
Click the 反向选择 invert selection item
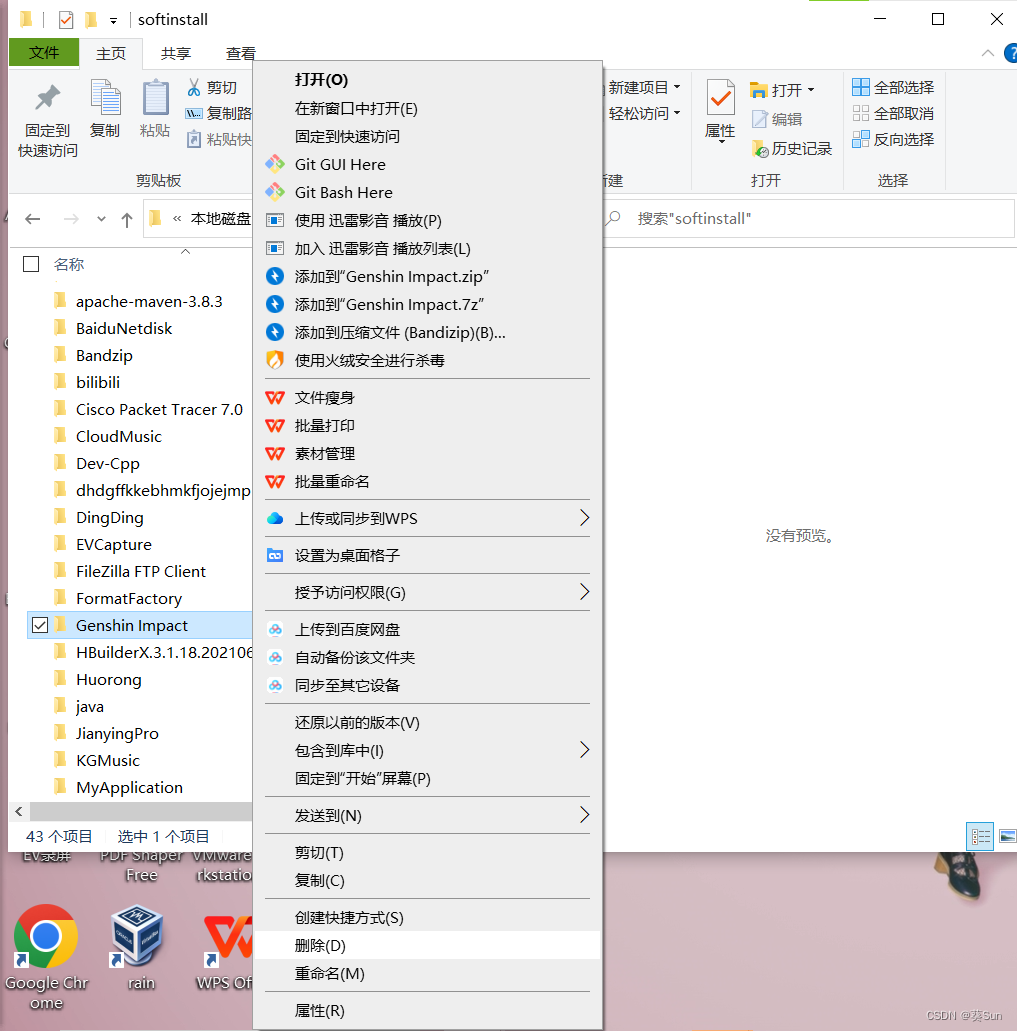pos(893,139)
